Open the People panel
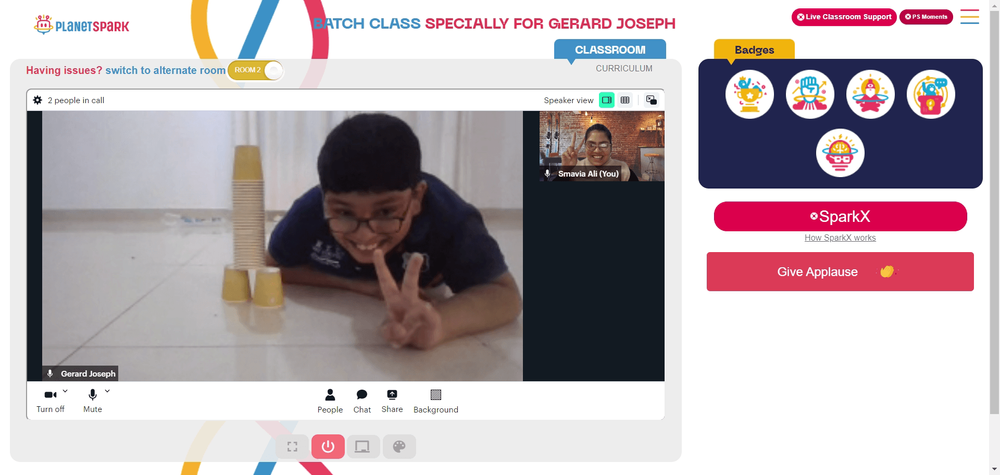The image size is (1000, 475). (x=330, y=402)
